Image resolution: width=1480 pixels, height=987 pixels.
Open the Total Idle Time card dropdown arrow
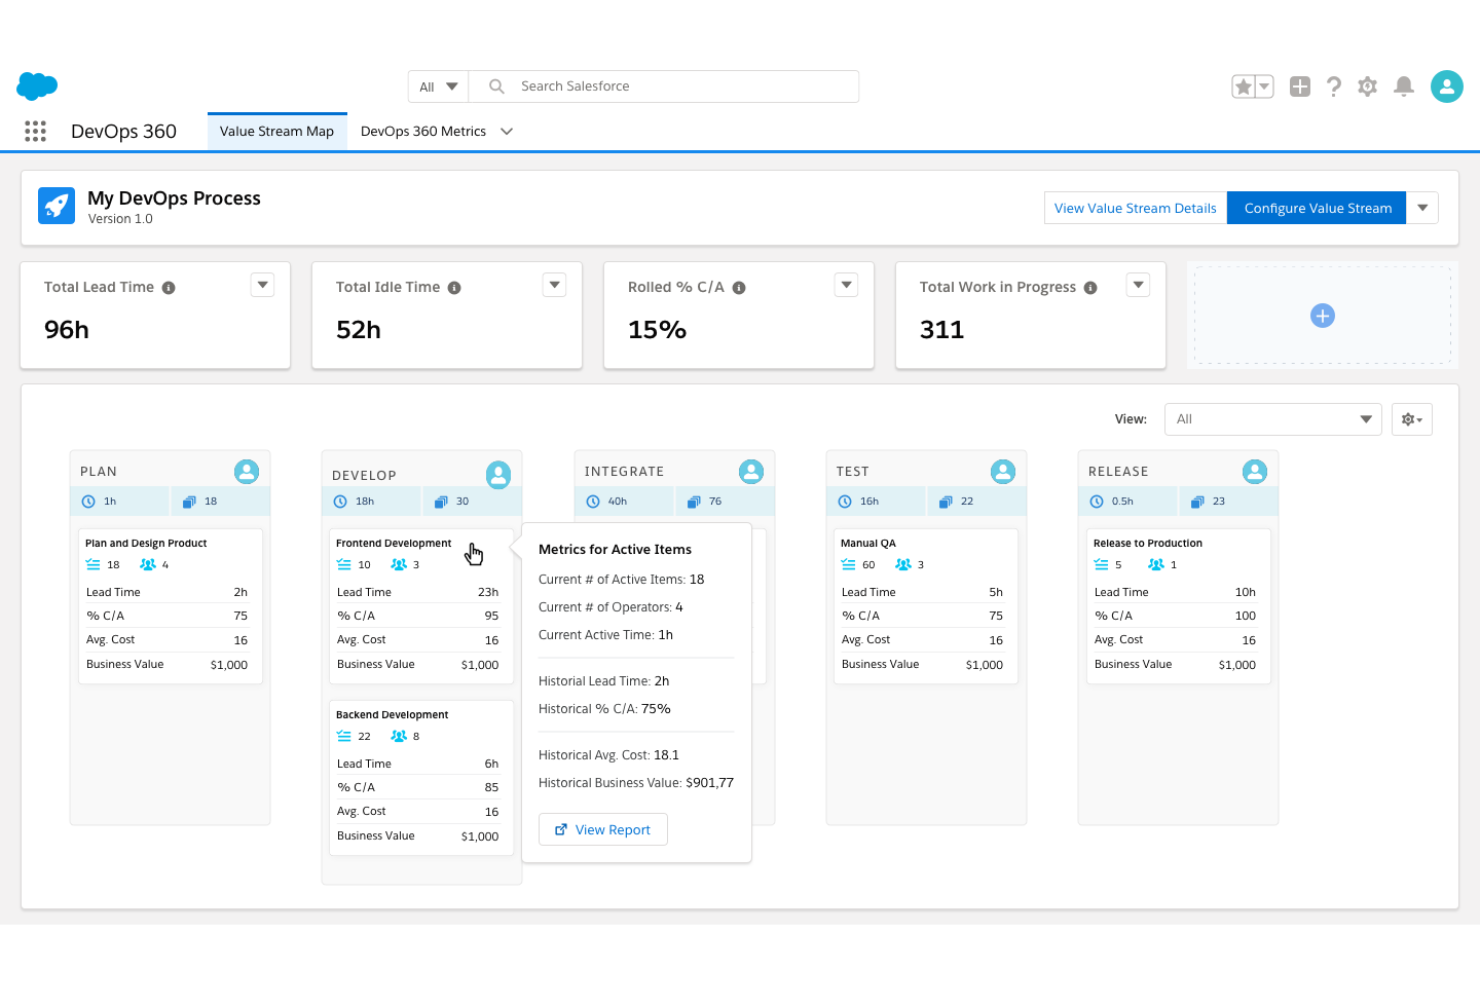[554, 284]
